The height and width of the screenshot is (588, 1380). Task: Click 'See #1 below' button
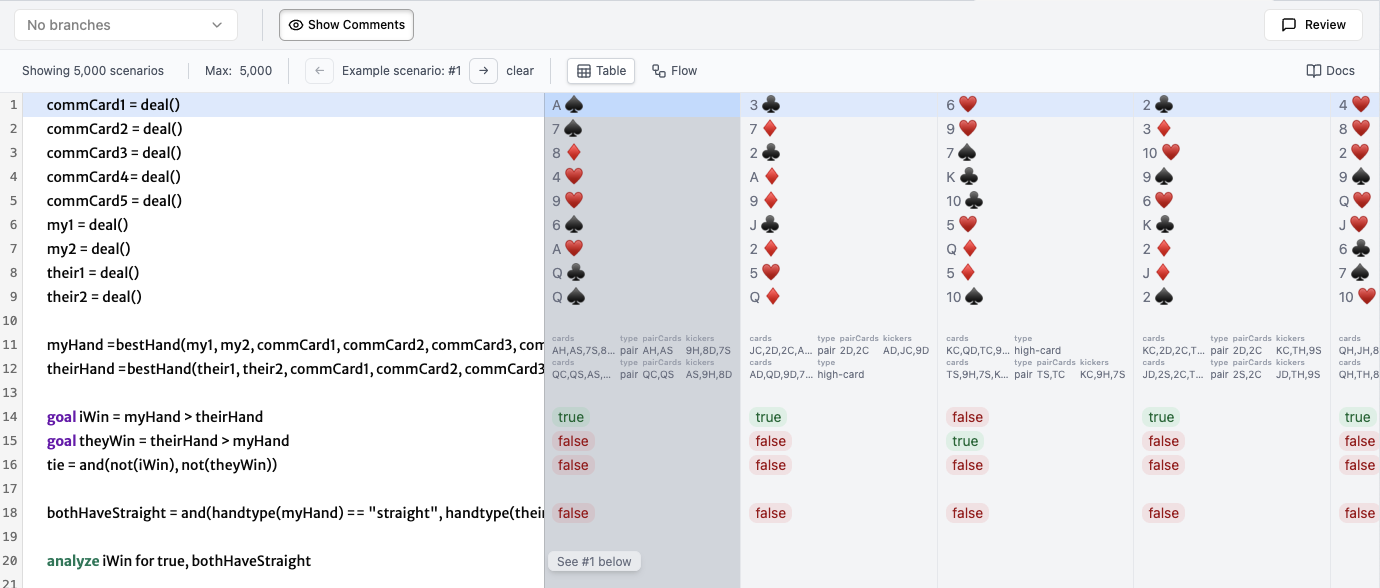[594, 562]
